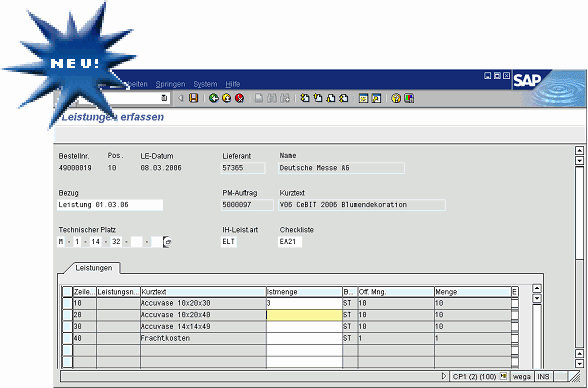The image size is (588, 388).
Task: Open search help next to Technischer Platz
Action: click(x=167, y=242)
